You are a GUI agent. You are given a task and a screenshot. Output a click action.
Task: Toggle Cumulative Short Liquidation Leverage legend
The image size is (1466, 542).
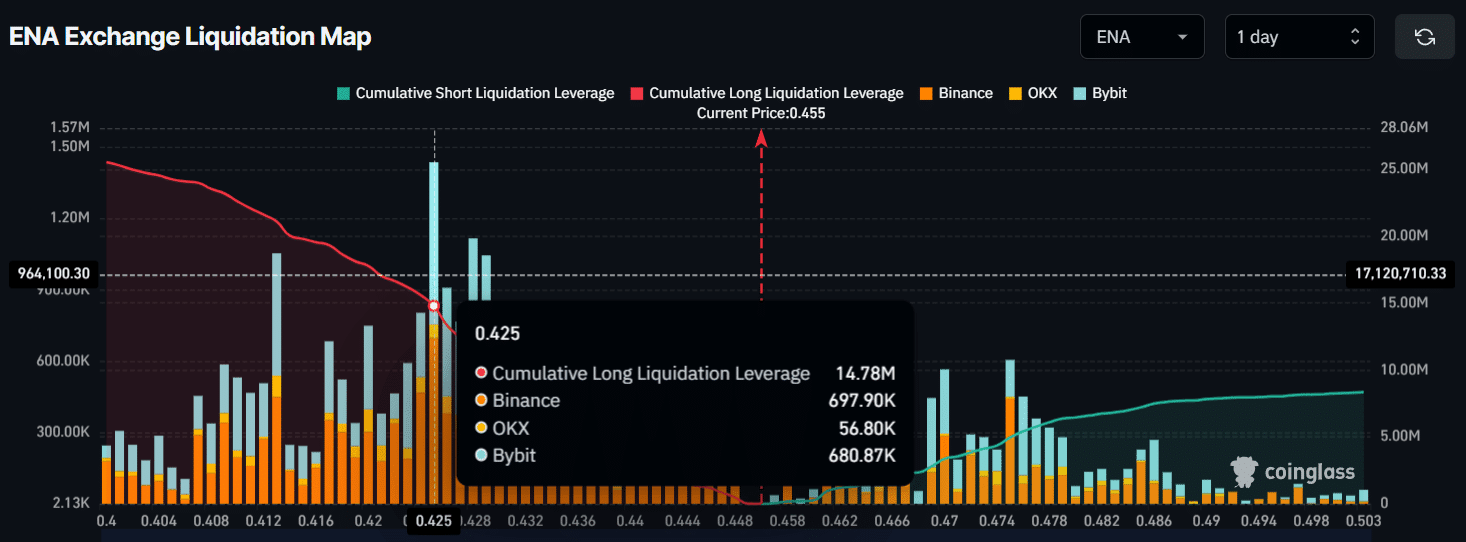coord(475,93)
